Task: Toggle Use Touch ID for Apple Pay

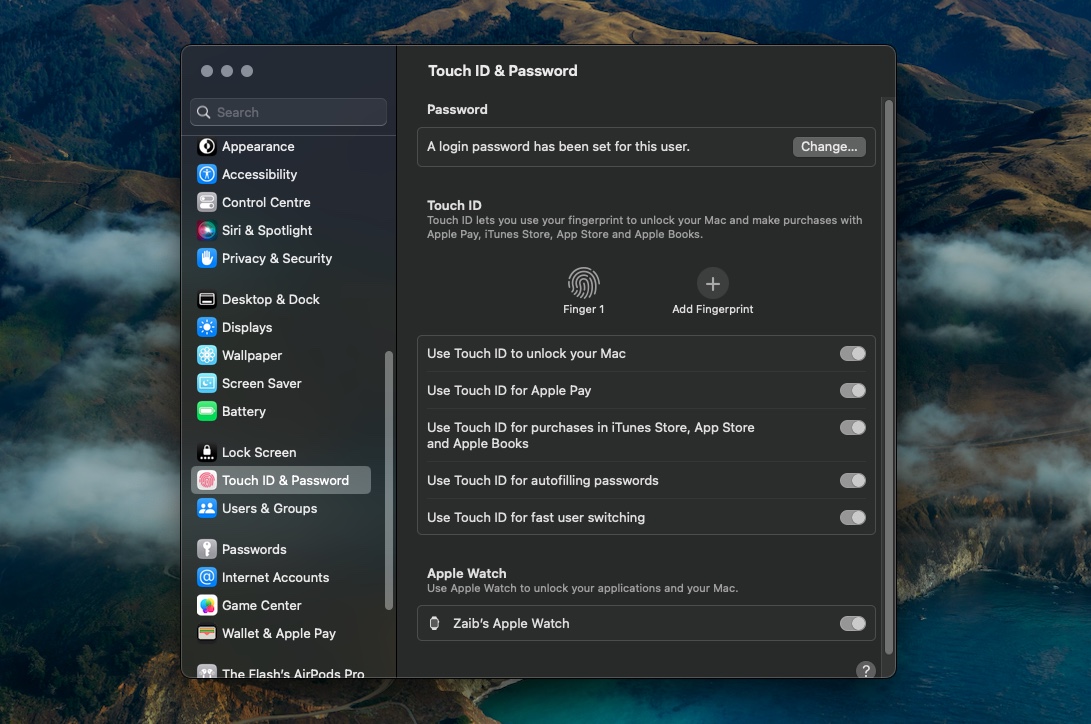Action: [x=852, y=390]
